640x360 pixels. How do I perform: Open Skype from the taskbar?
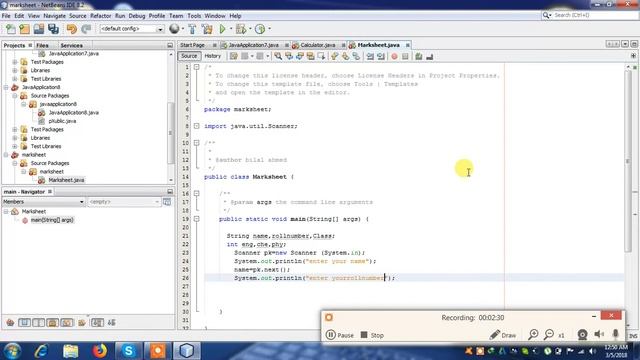[x=129, y=351]
